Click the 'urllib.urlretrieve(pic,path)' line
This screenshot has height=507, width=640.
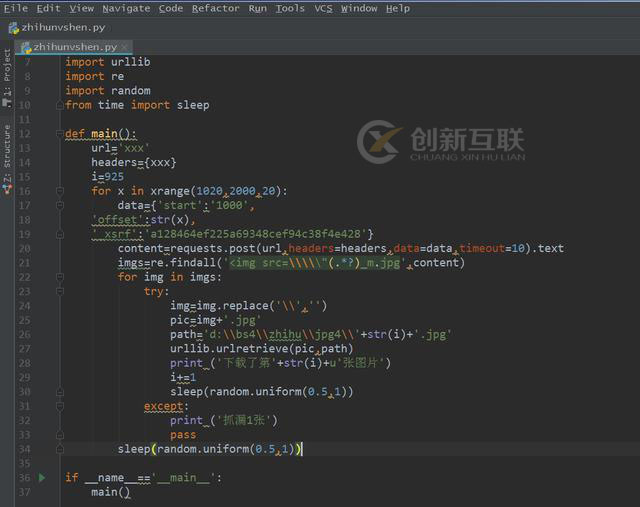pos(262,349)
